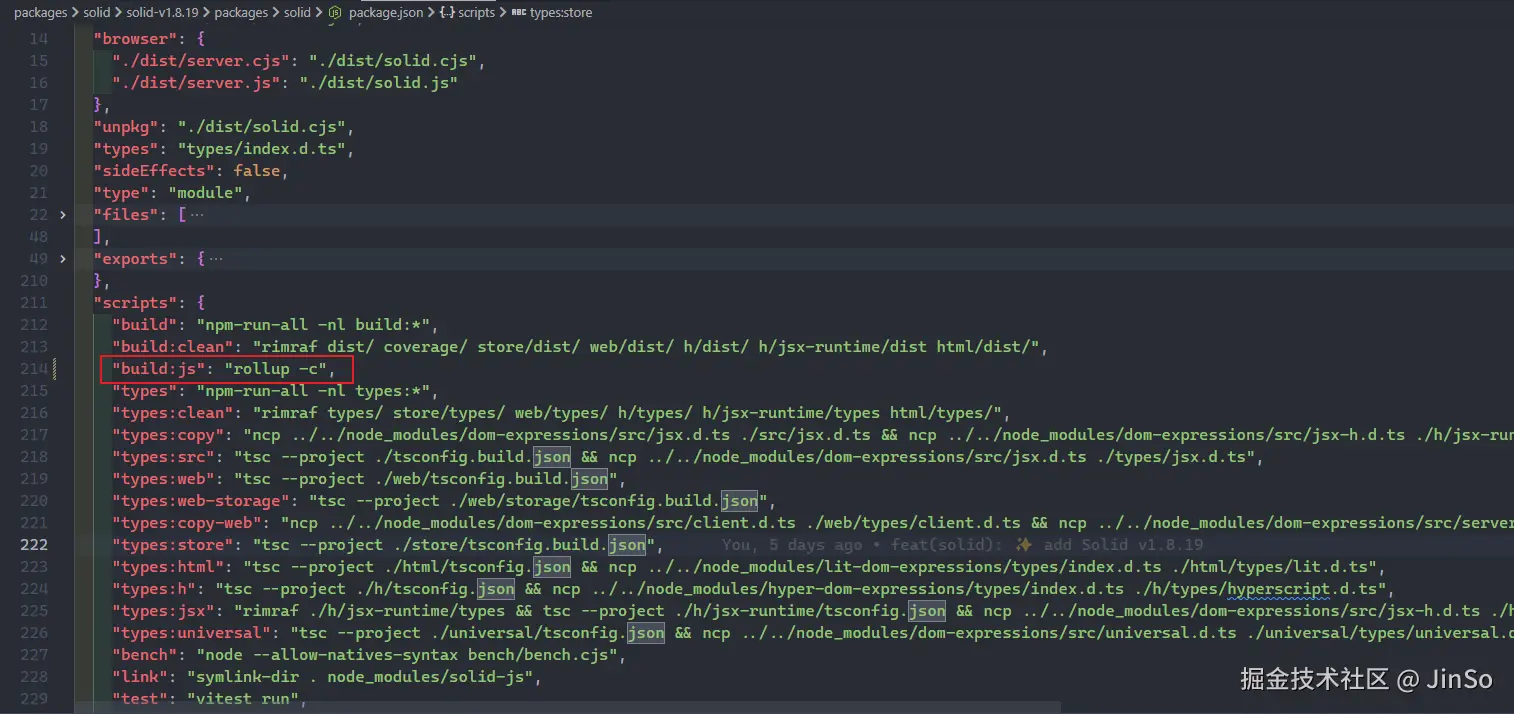The height and width of the screenshot is (714, 1514).
Task: Unfold the ellipsis after "files": [
Action: pyautogui.click(x=196, y=215)
